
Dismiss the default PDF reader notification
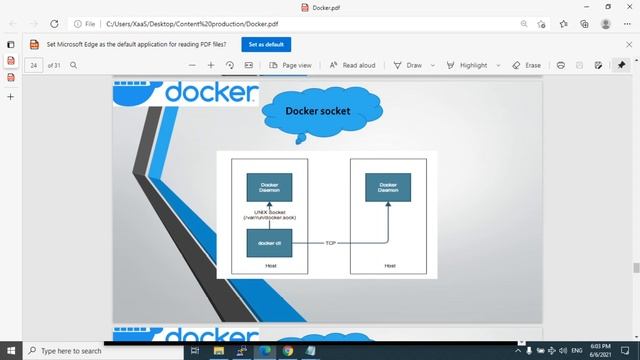(629, 44)
